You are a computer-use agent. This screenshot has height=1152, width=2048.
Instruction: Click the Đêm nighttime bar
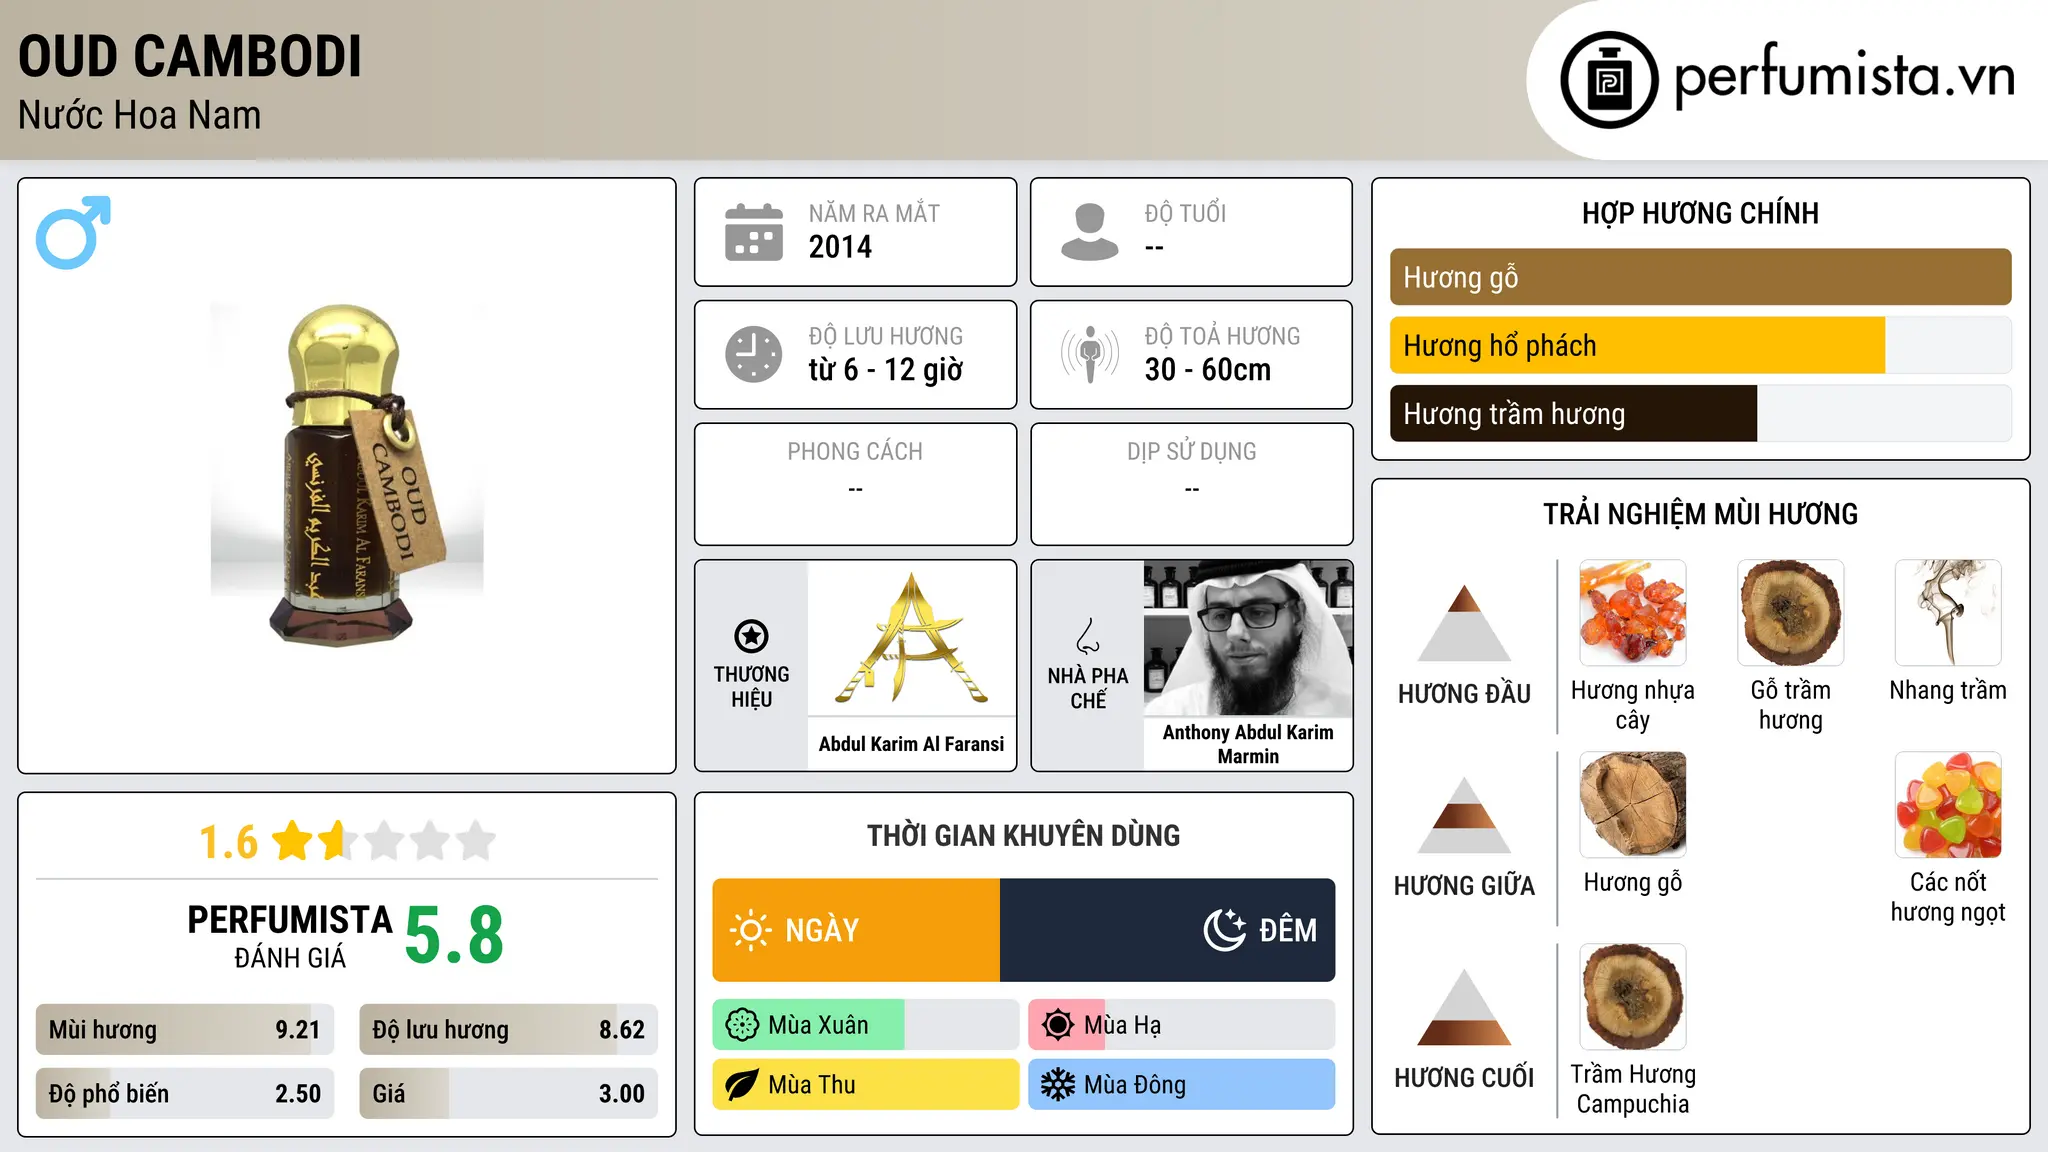[1167, 930]
